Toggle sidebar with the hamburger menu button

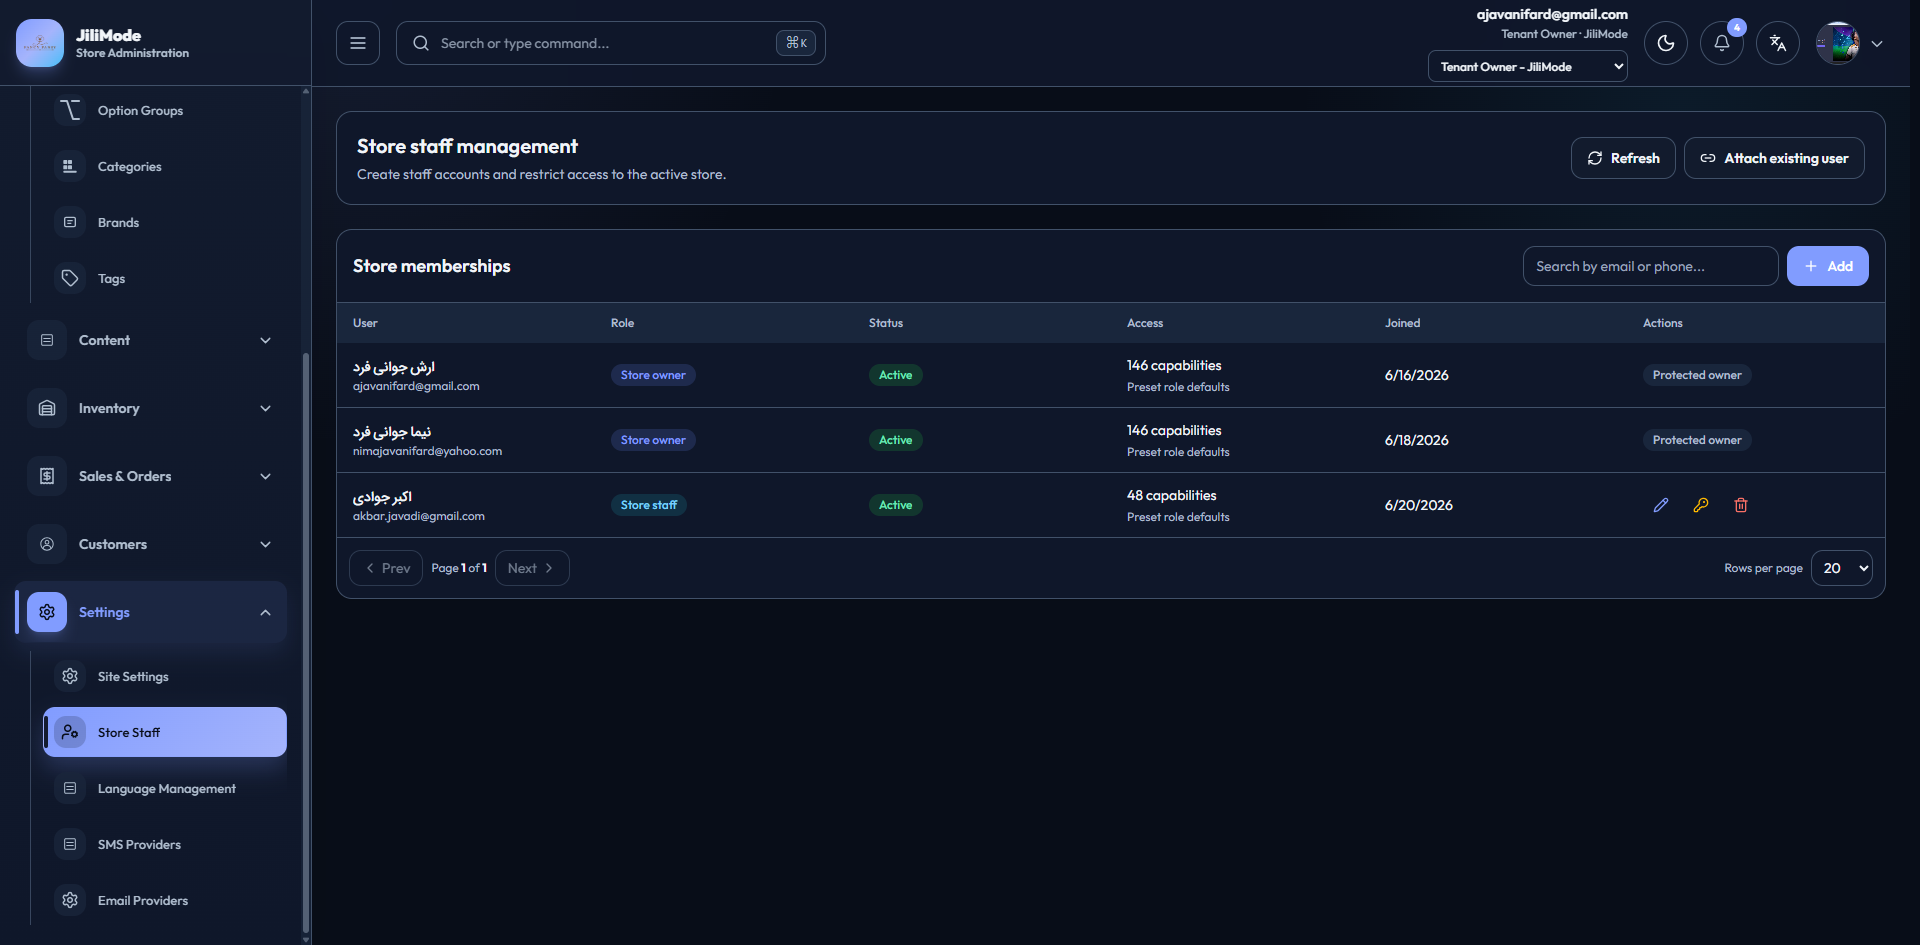[x=357, y=43]
